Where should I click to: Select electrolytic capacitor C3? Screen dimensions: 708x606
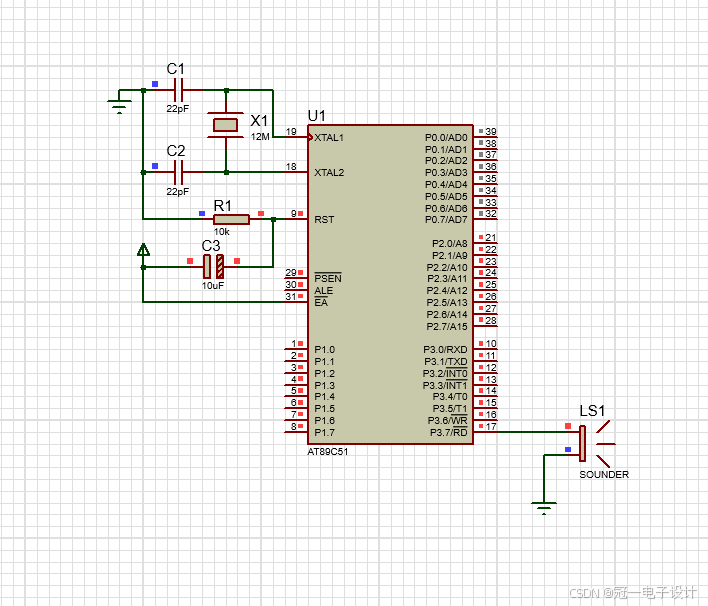pyautogui.click(x=214, y=266)
